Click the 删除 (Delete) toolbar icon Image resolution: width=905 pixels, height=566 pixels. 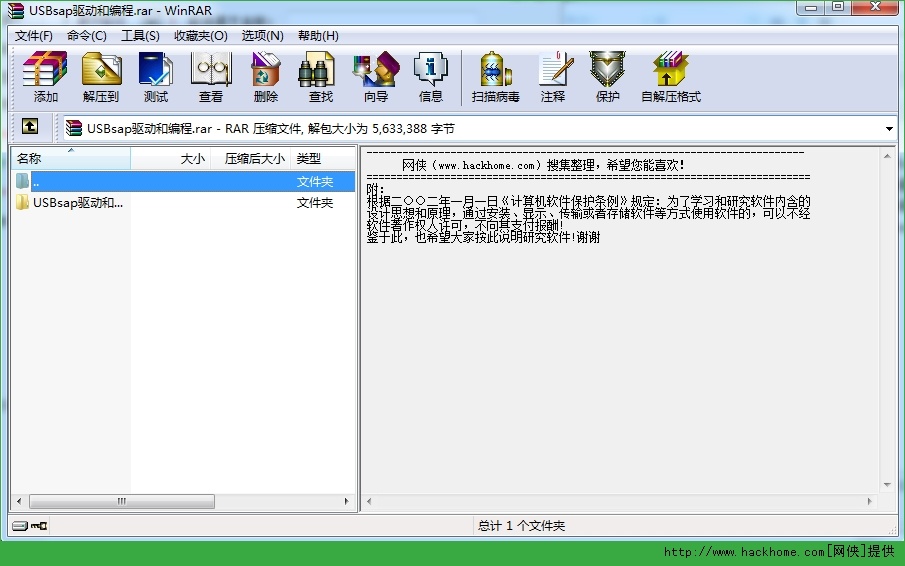click(265, 77)
